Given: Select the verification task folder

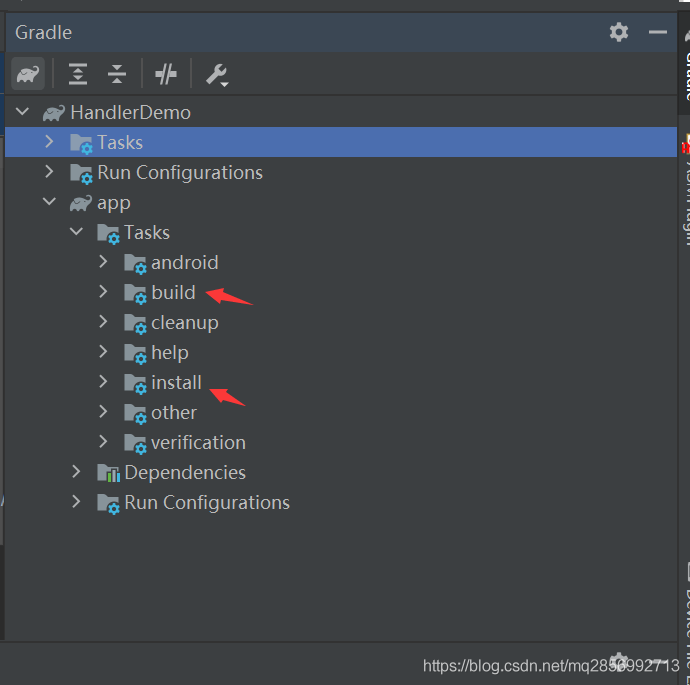Looking at the screenshot, I should pyautogui.click(x=198, y=442).
